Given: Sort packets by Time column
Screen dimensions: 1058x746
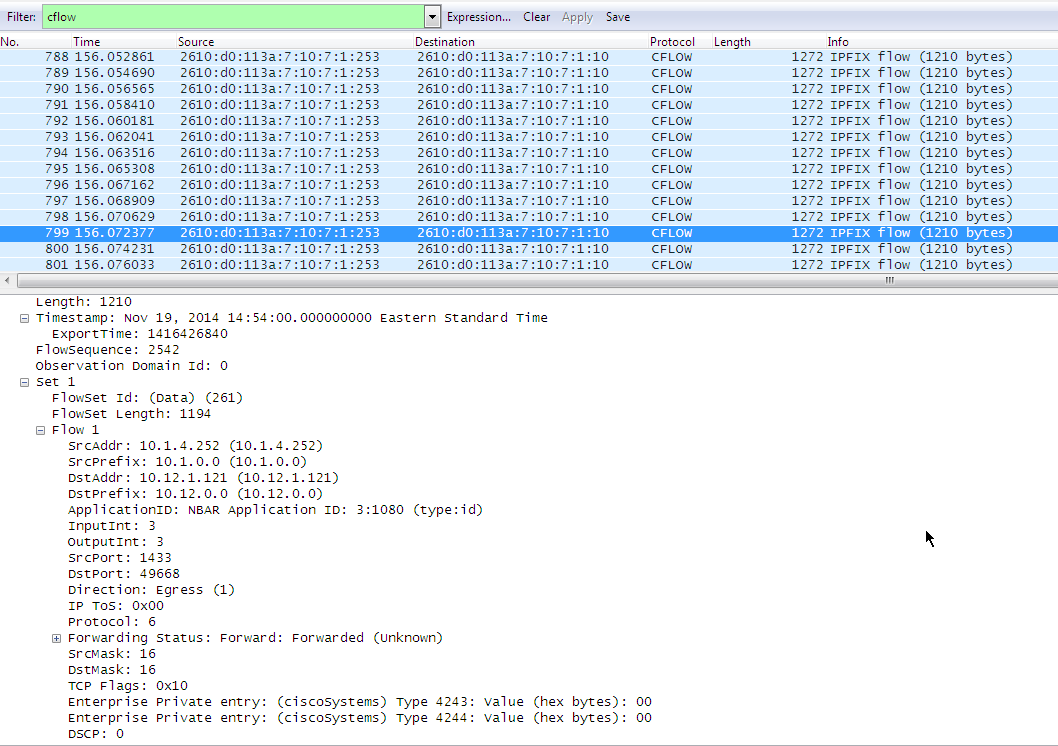Looking at the screenshot, I should pos(87,42).
